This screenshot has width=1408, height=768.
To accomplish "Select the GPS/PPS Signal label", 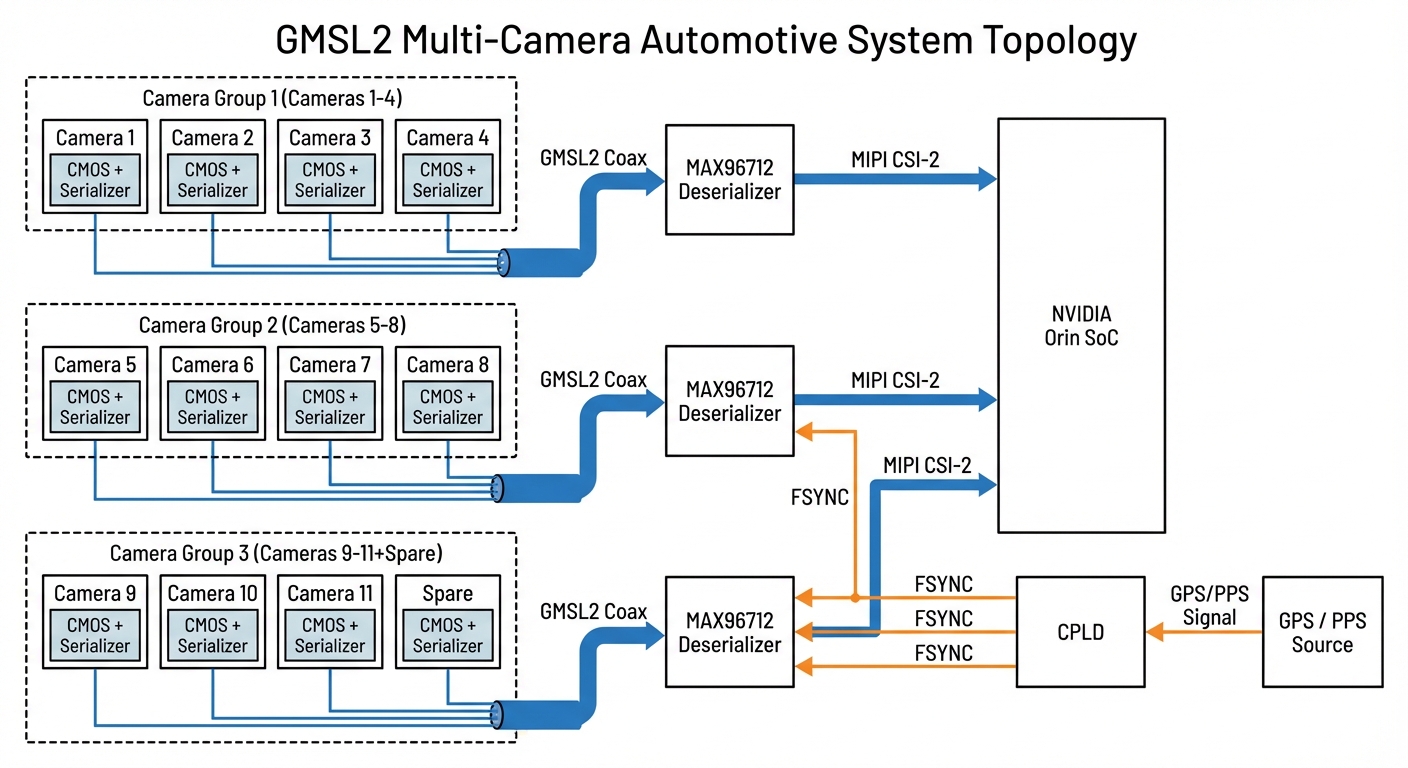I will (x=1207, y=604).
